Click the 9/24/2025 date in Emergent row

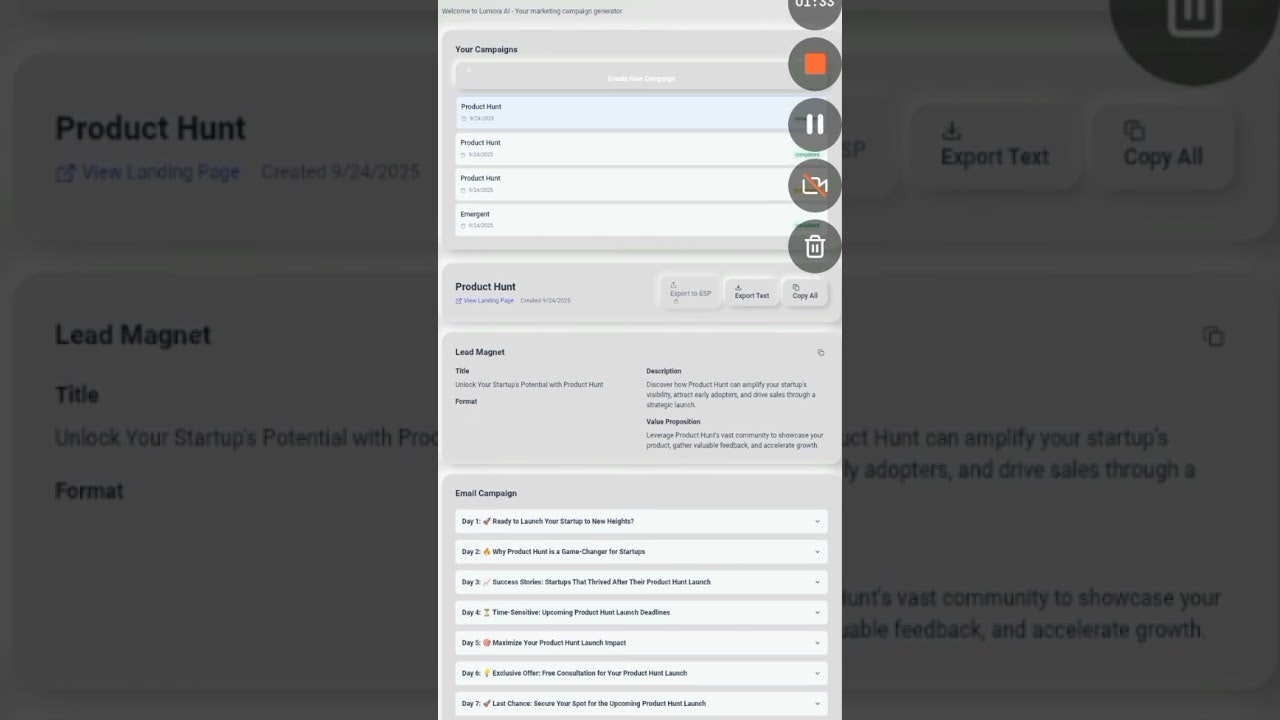[481, 226]
